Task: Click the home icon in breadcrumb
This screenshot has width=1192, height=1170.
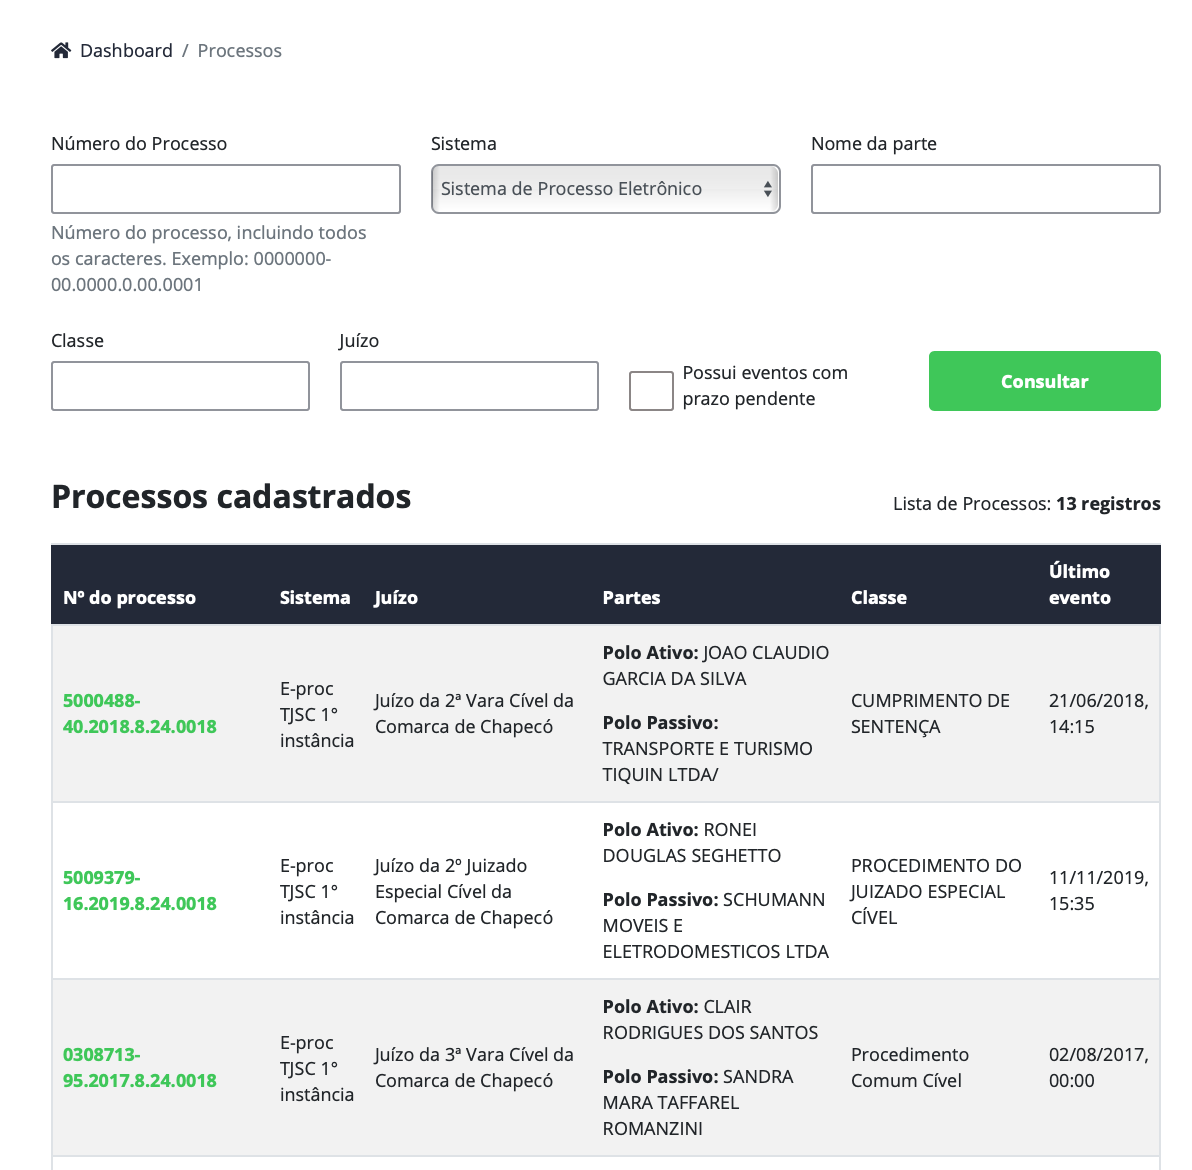Action: click(x=62, y=51)
